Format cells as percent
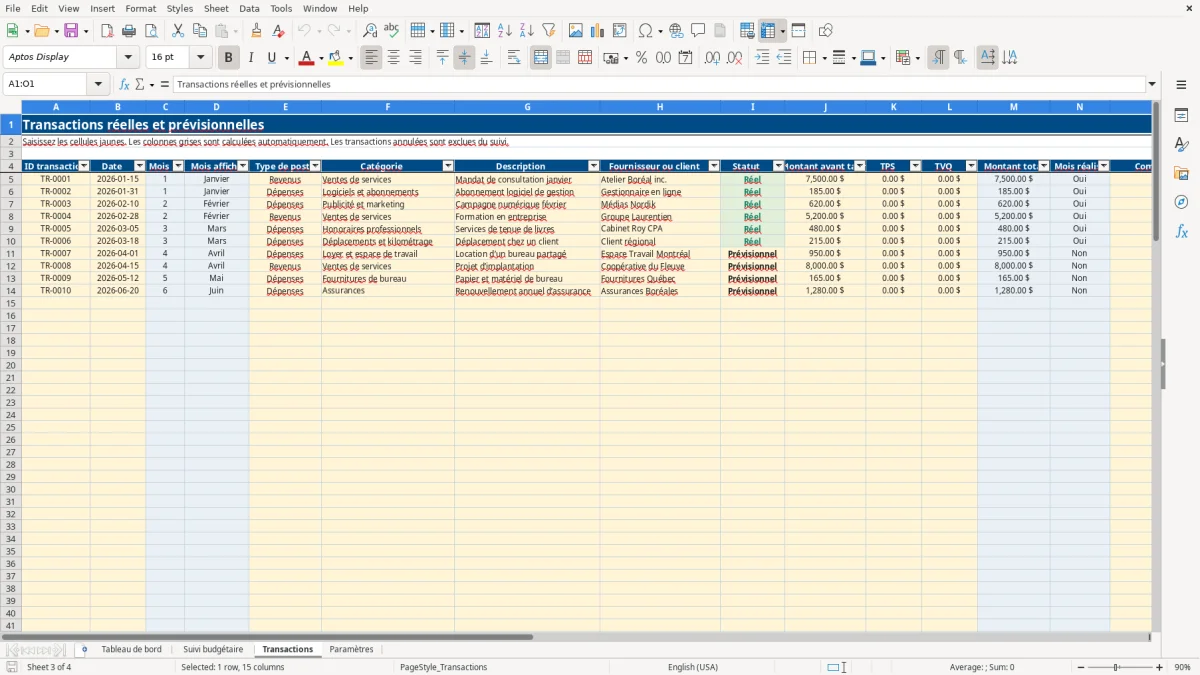This screenshot has width=1200, height=675. (641, 58)
